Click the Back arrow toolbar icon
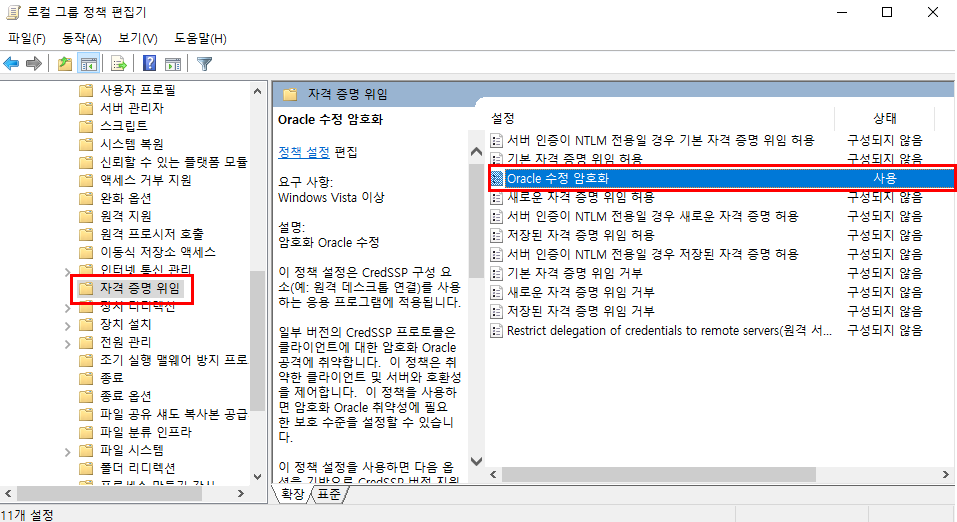Screen dimensions: 957x522 click(11, 63)
